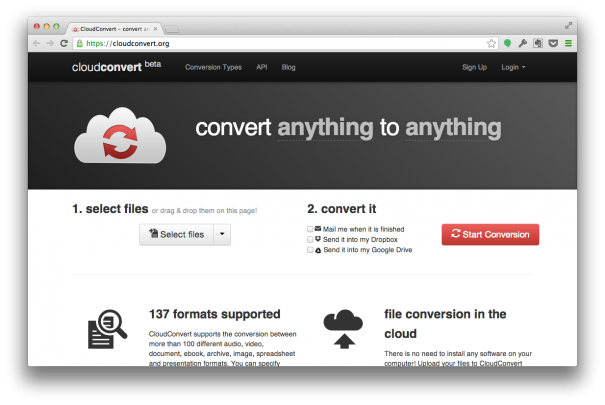Click the red sync cloud logo

(120, 136)
